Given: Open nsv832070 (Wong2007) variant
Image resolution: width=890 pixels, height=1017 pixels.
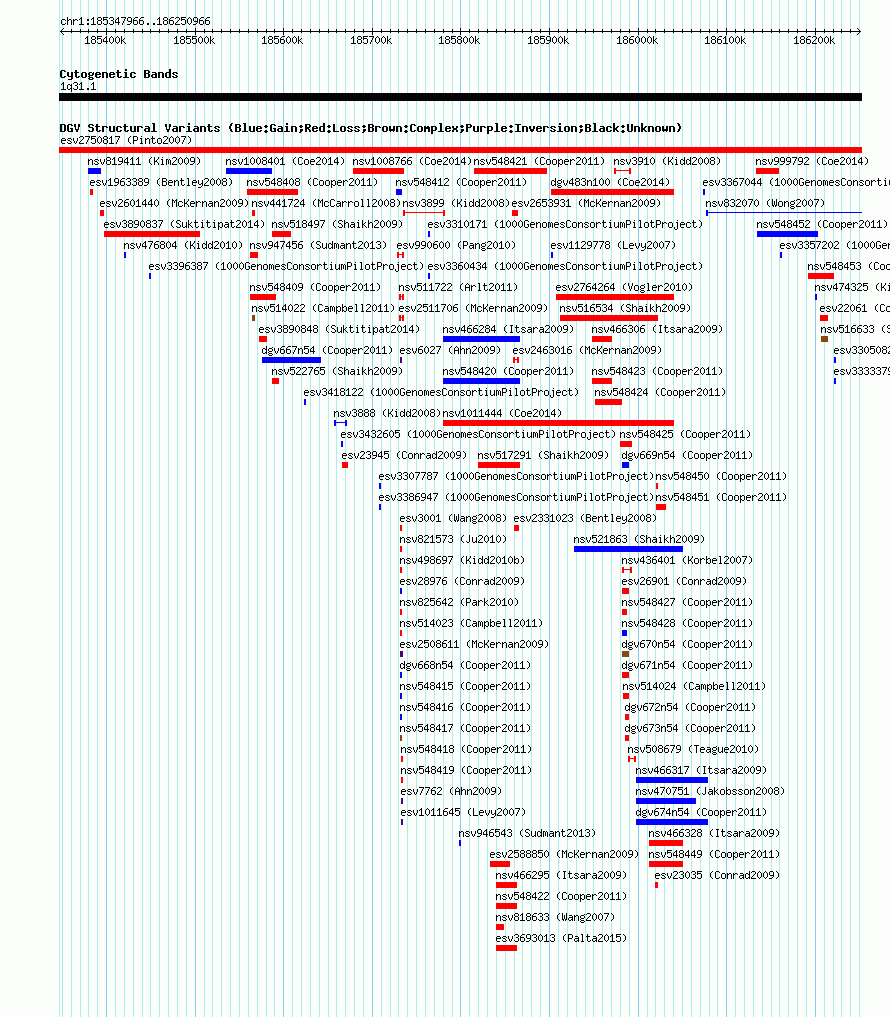Looking at the screenshot, I should 765,203.
